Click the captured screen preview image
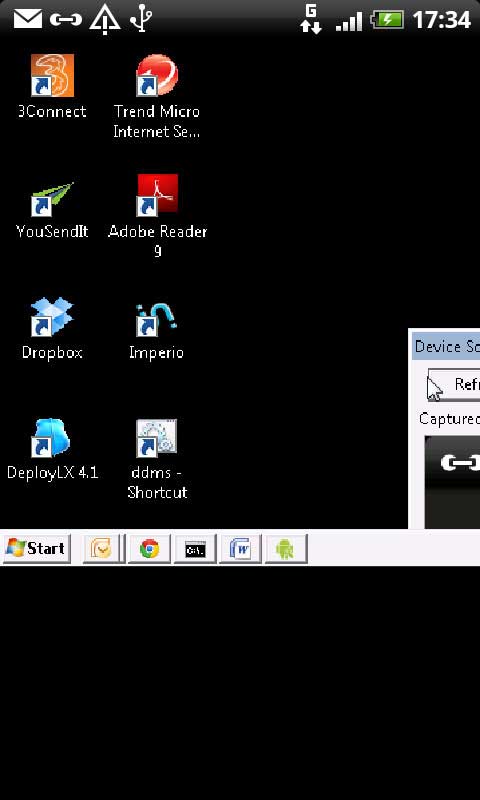The width and height of the screenshot is (480, 800). (x=452, y=482)
